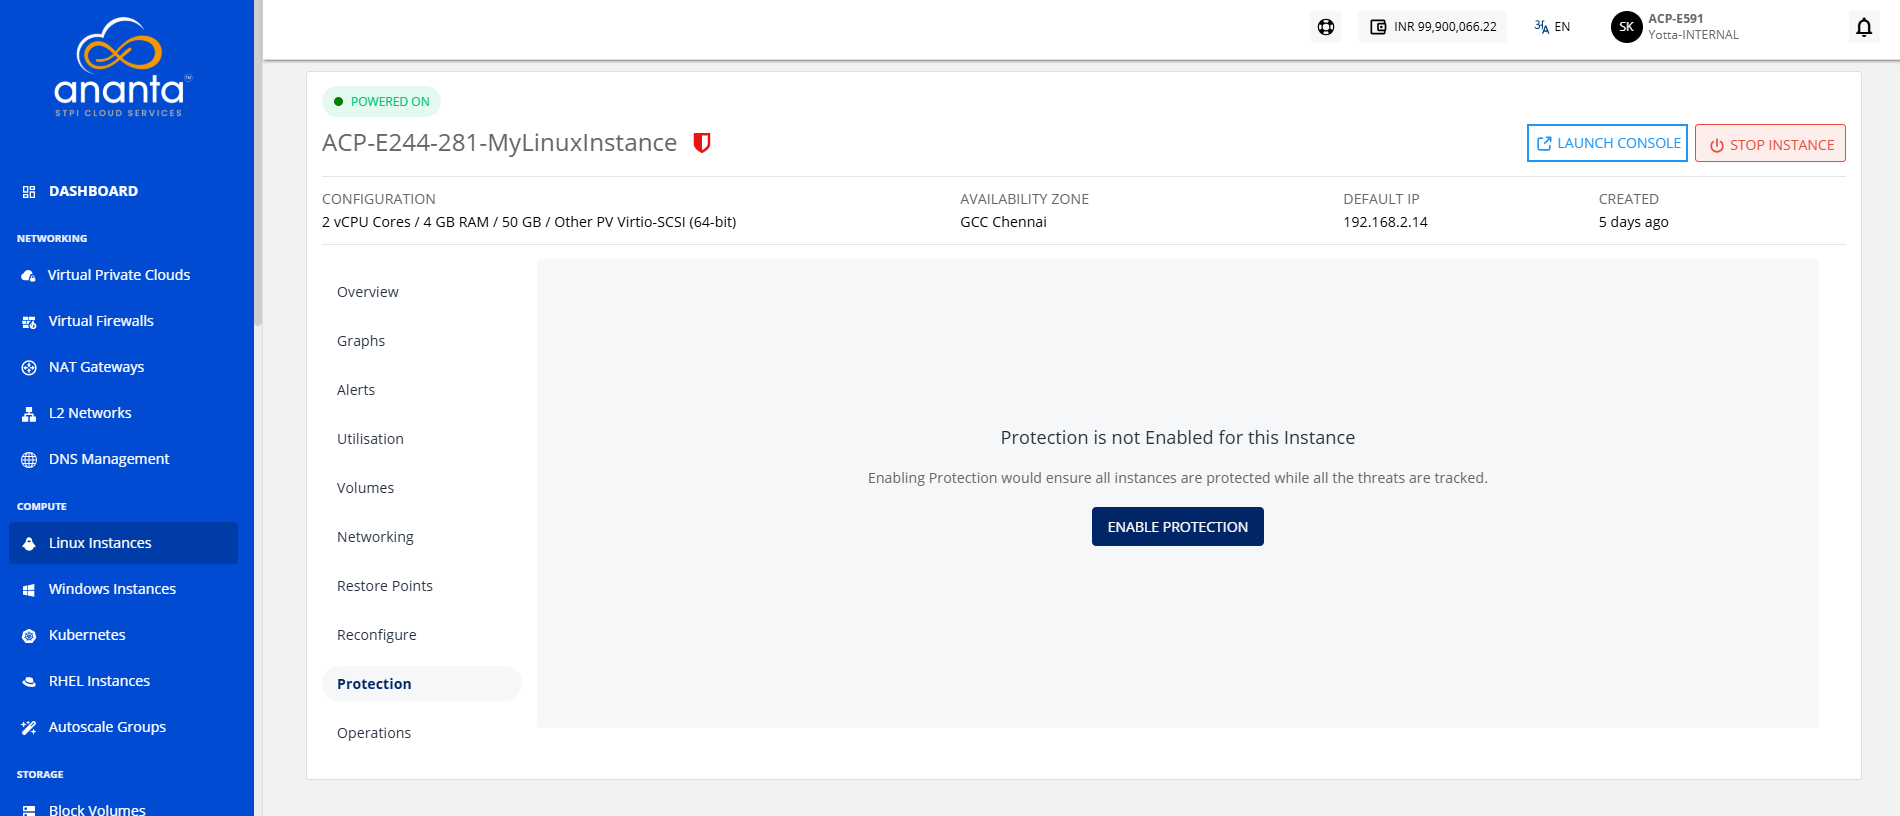
Task: Open the support help icon
Action: click(1326, 27)
